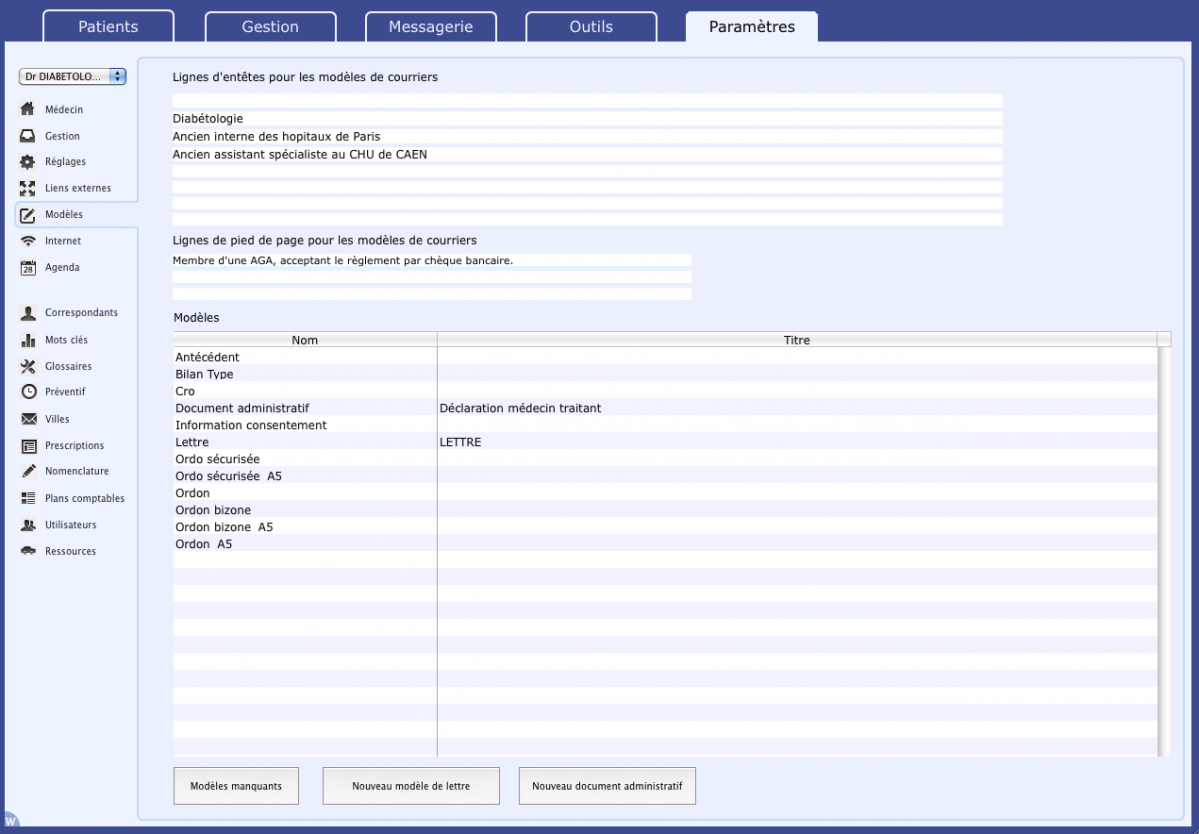Click the W badge in bottom corner
The width and height of the screenshot is (1199, 834).
coord(10,821)
